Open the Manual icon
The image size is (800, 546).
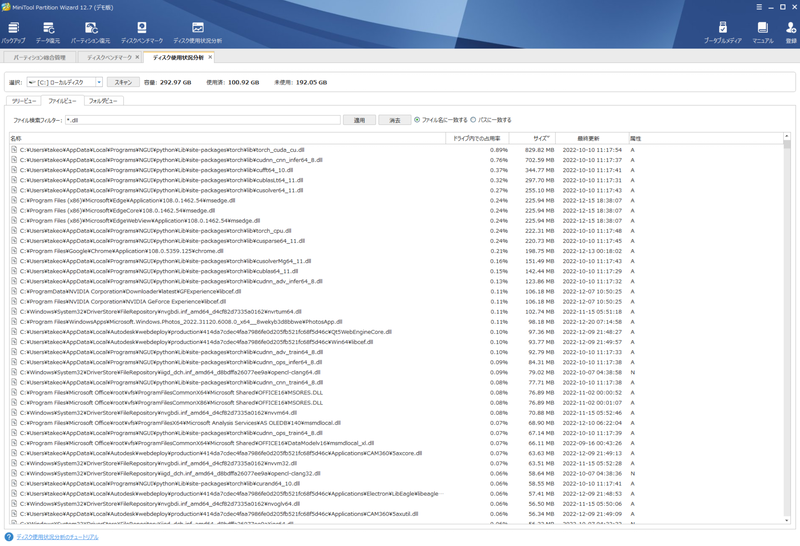click(x=763, y=32)
